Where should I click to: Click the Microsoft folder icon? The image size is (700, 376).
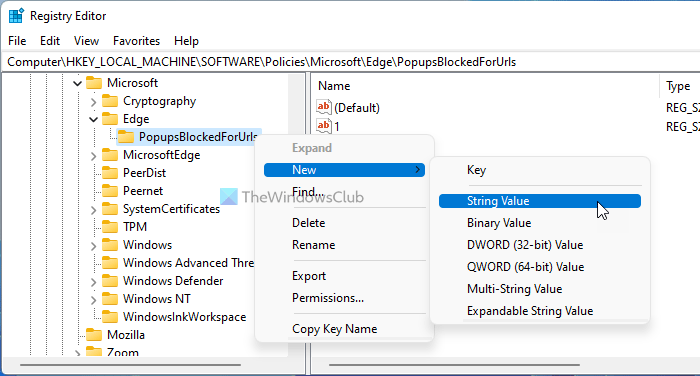tap(94, 83)
